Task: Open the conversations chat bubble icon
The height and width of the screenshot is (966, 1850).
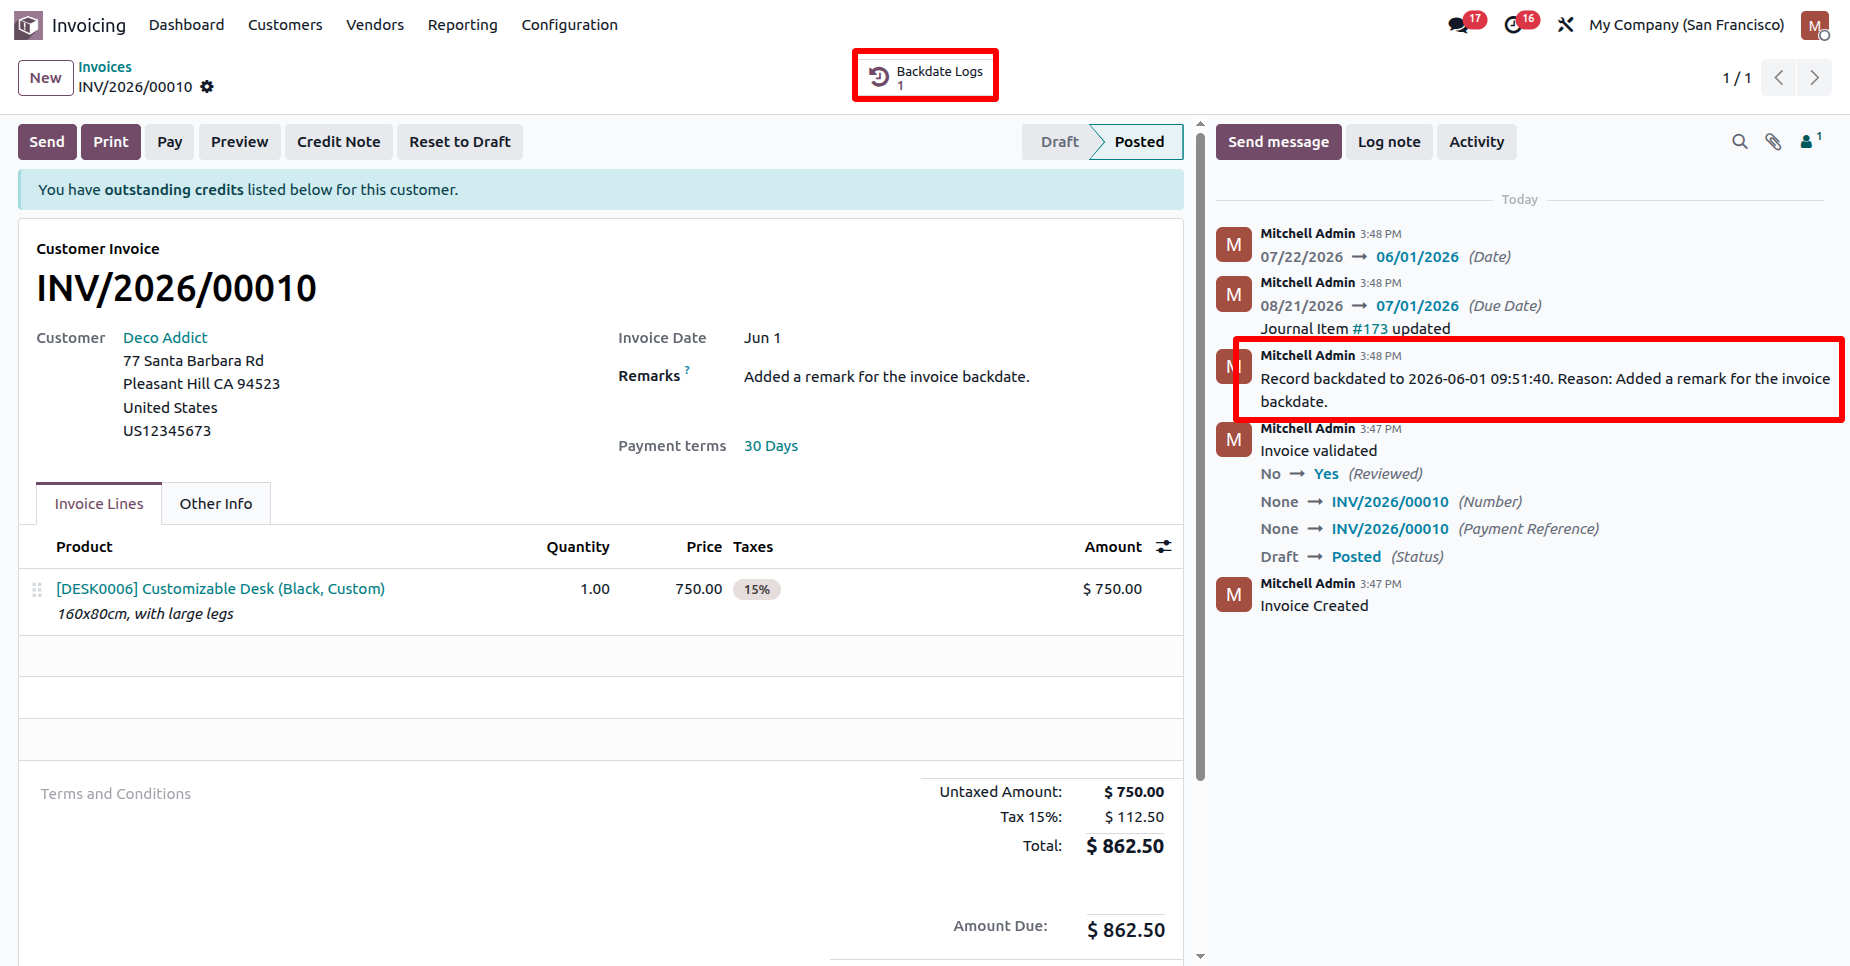Action: pos(1459,25)
